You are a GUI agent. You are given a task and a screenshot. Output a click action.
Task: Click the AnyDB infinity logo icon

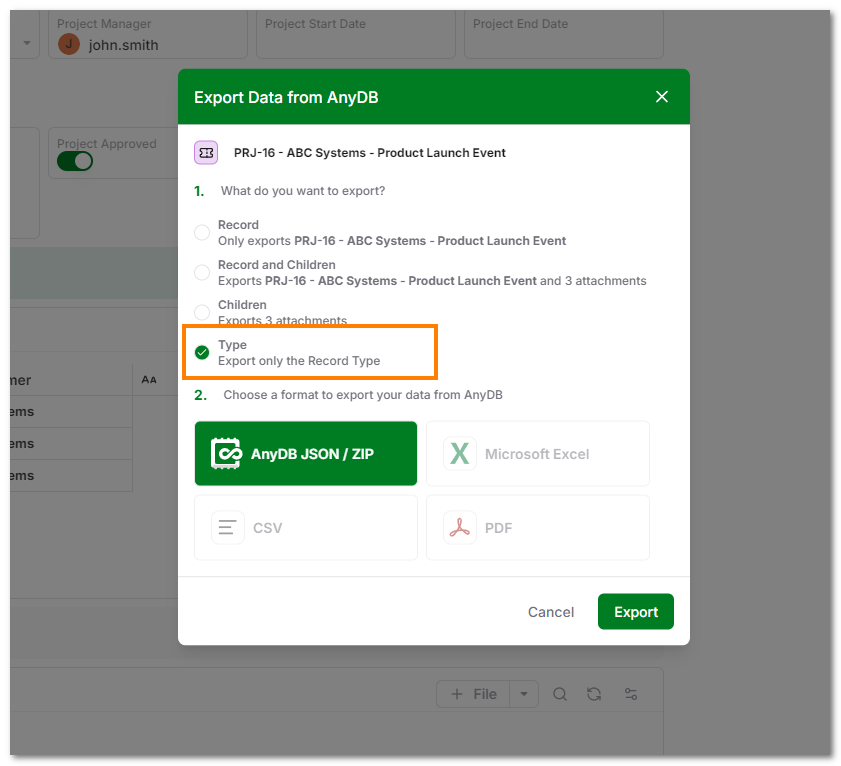226,454
